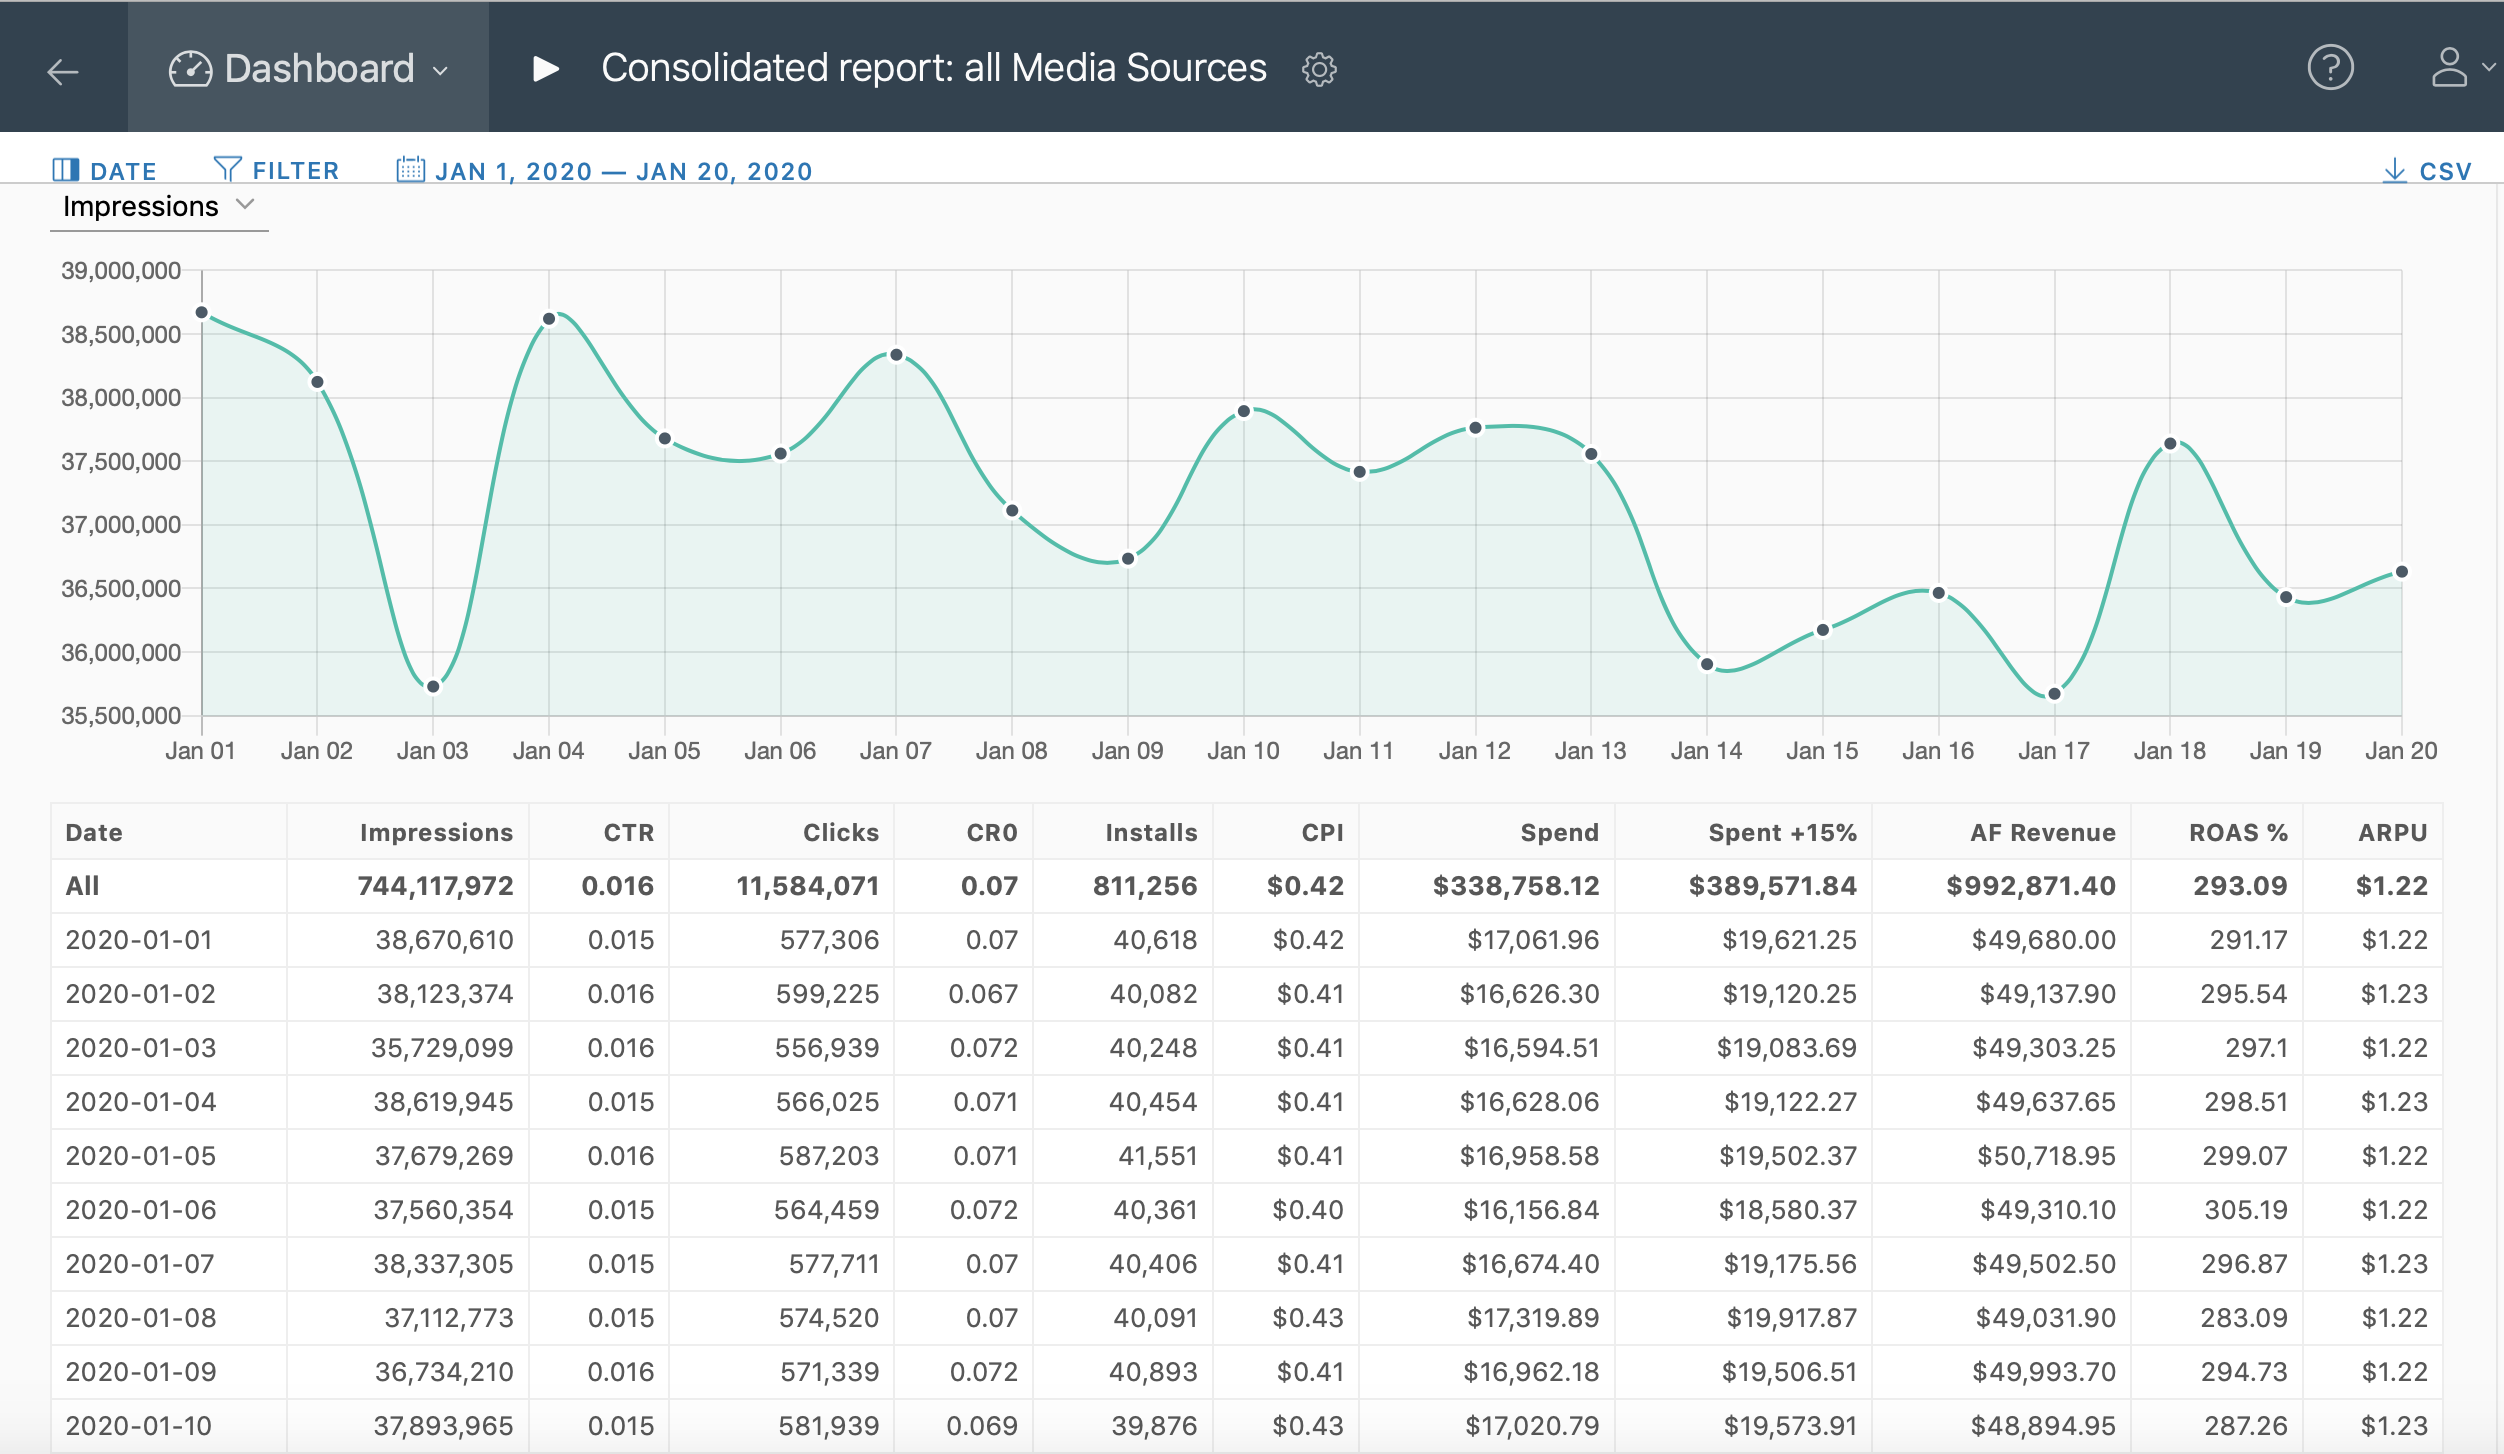Screen dimensions: 2504x1454
Task: Sort table by Impressions column header
Action: tap(436, 832)
